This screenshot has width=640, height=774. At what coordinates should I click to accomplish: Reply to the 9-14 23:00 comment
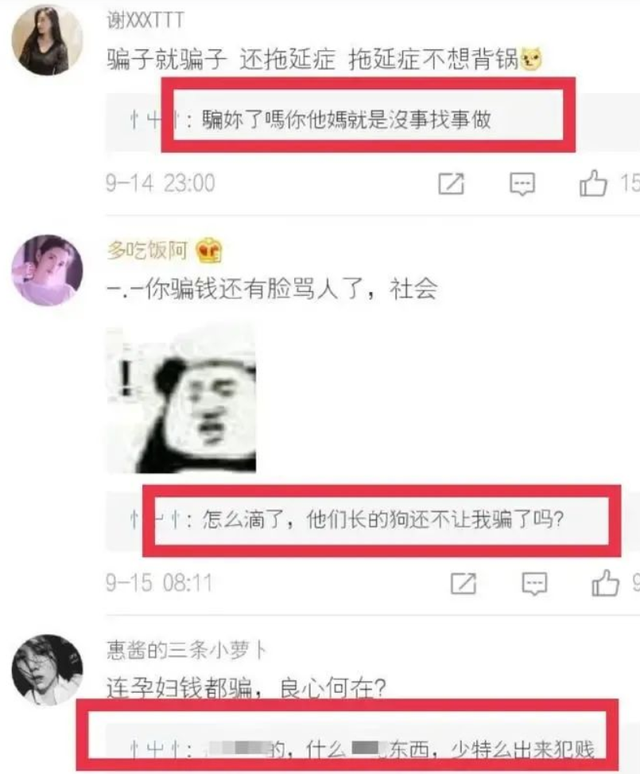tap(522, 184)
